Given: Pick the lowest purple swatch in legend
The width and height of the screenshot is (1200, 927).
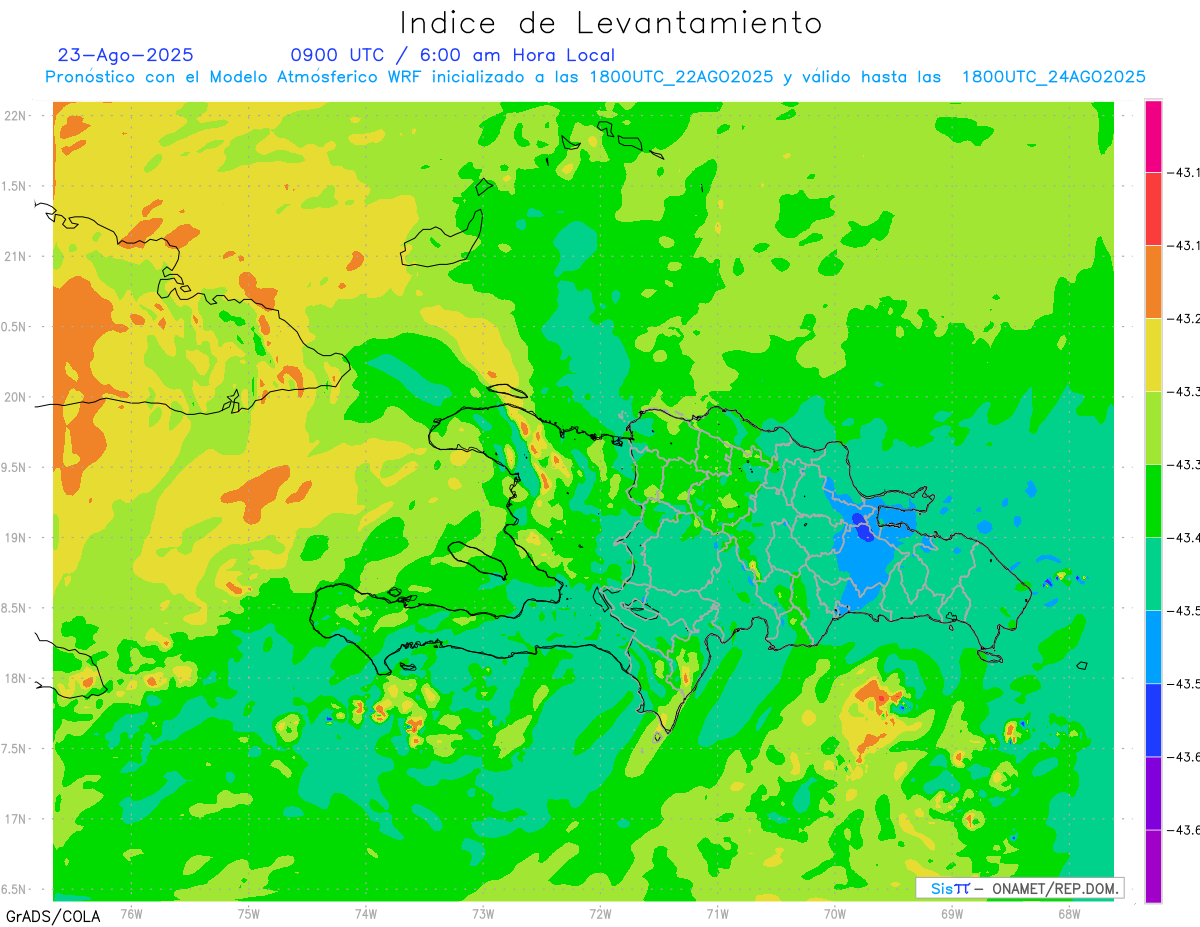Looking at the screenshot, I should click(x=1153, y=866).
